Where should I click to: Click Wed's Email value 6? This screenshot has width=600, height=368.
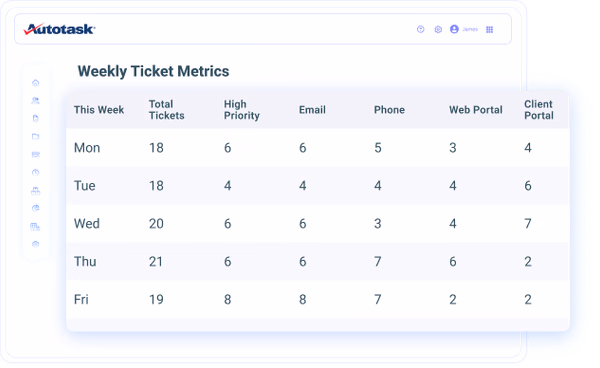pos(303,223)
